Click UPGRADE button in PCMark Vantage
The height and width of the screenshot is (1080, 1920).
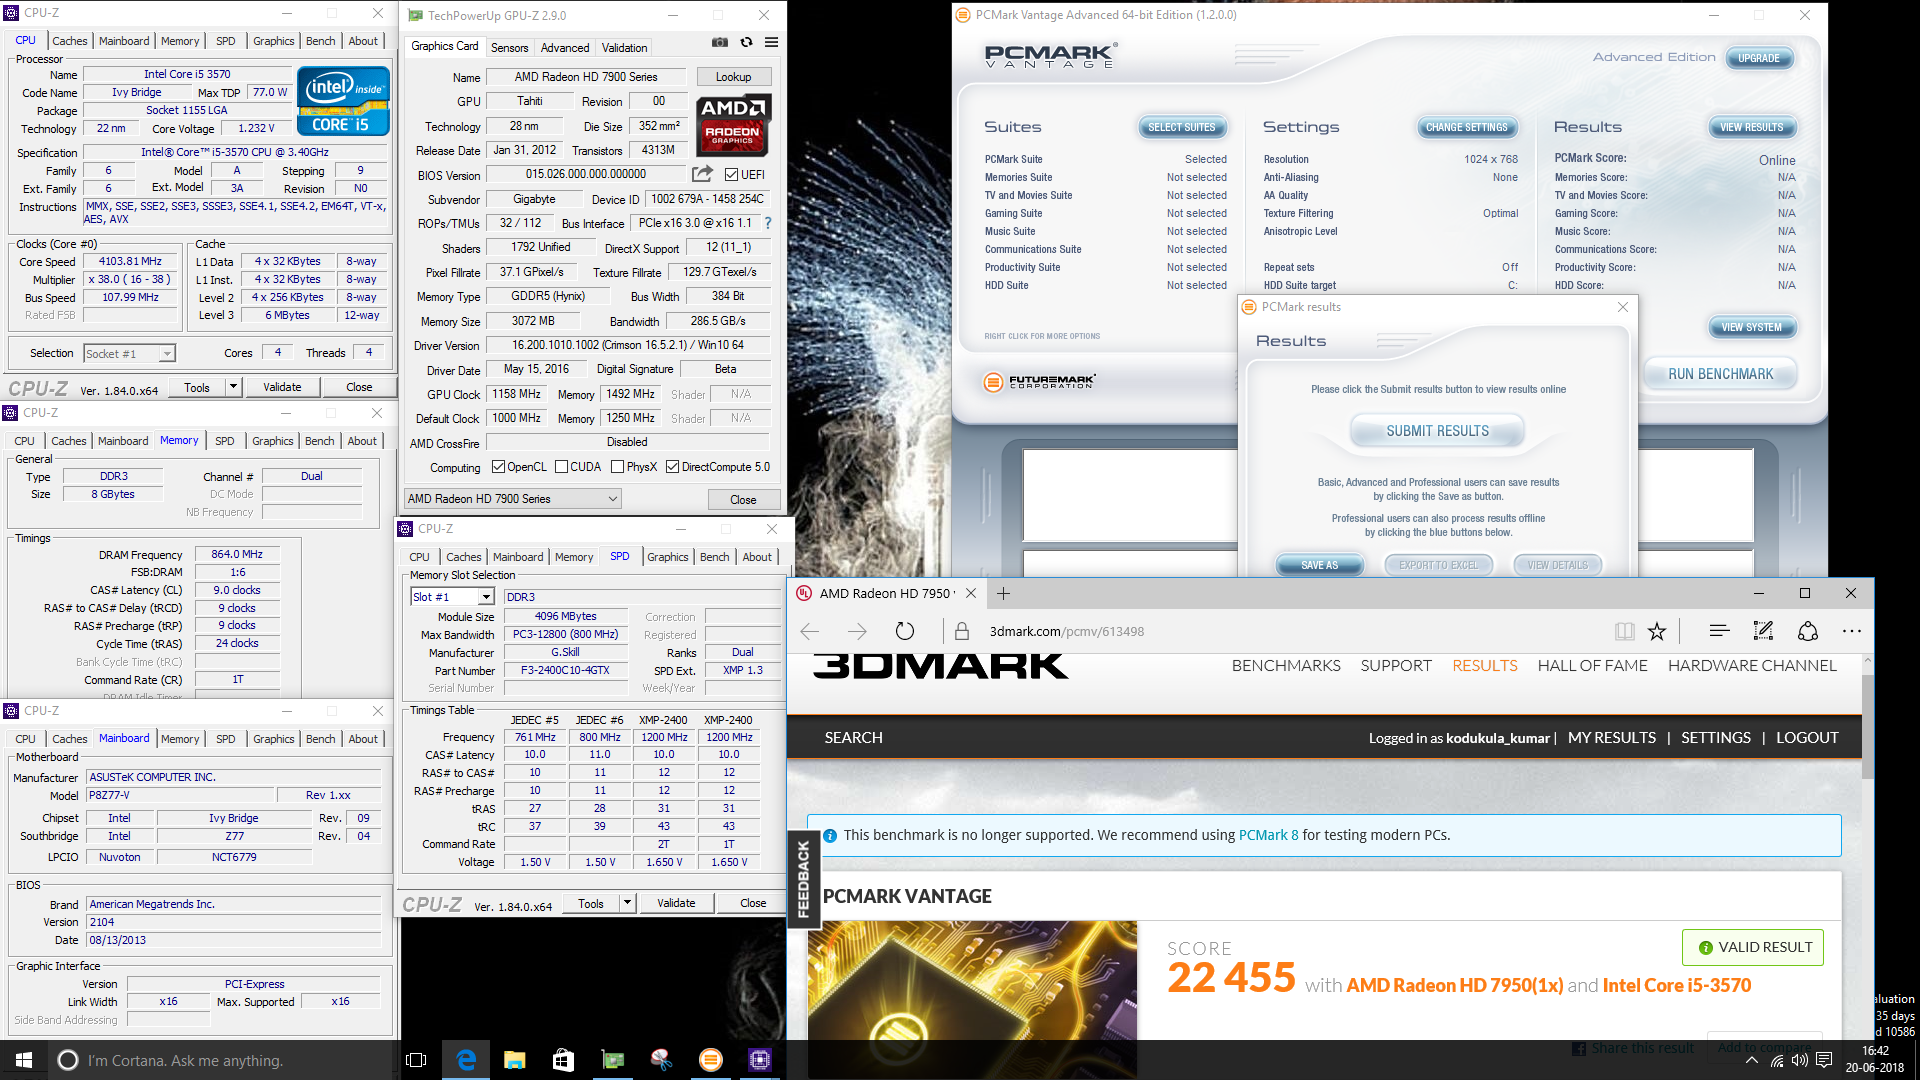pos(1758,58)
